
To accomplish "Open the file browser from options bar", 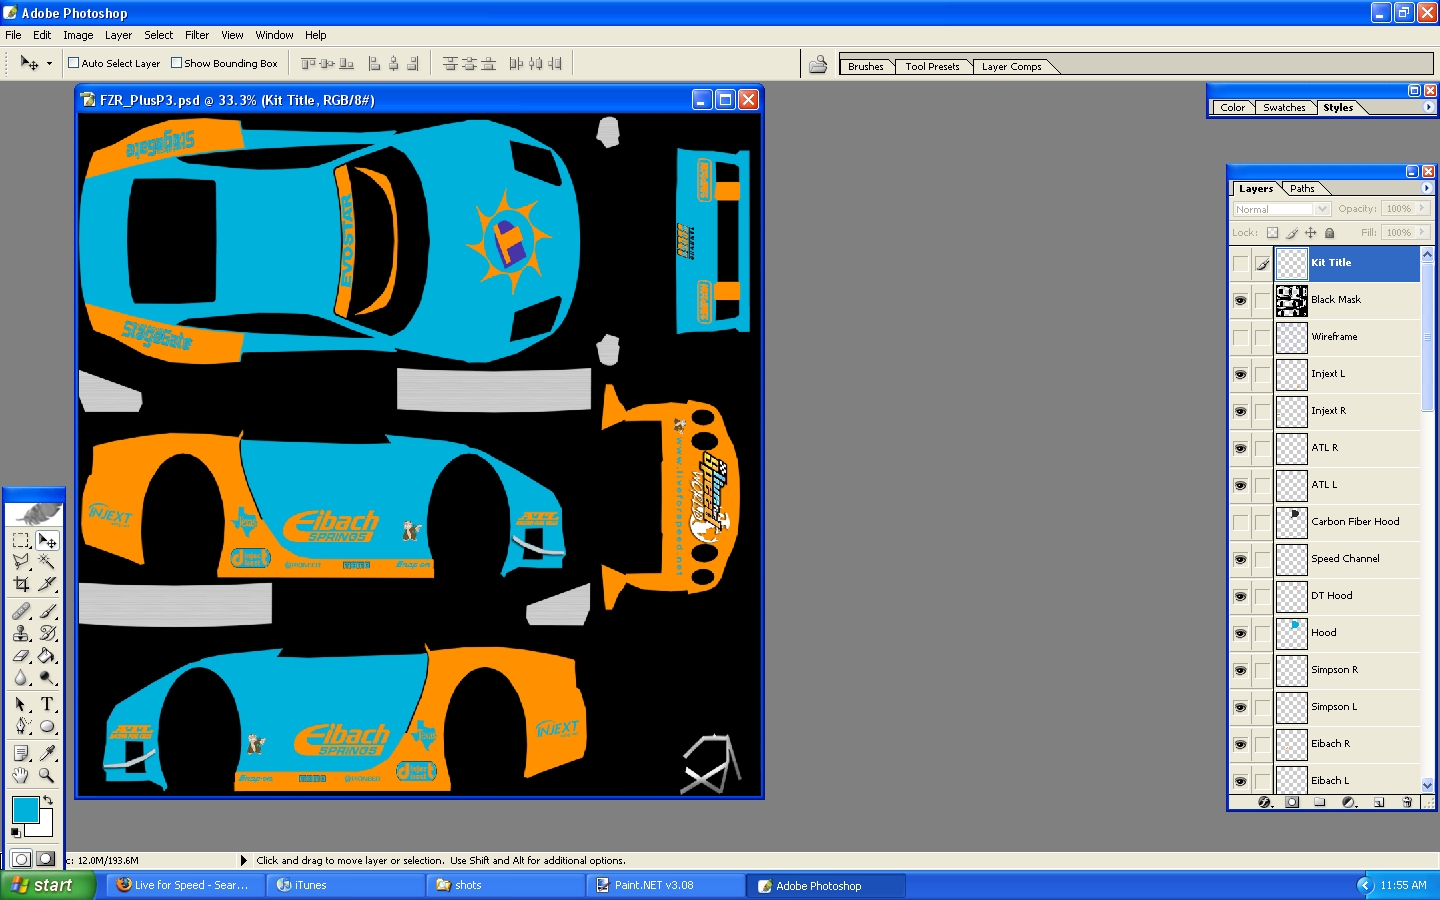I will click(818, 64).
